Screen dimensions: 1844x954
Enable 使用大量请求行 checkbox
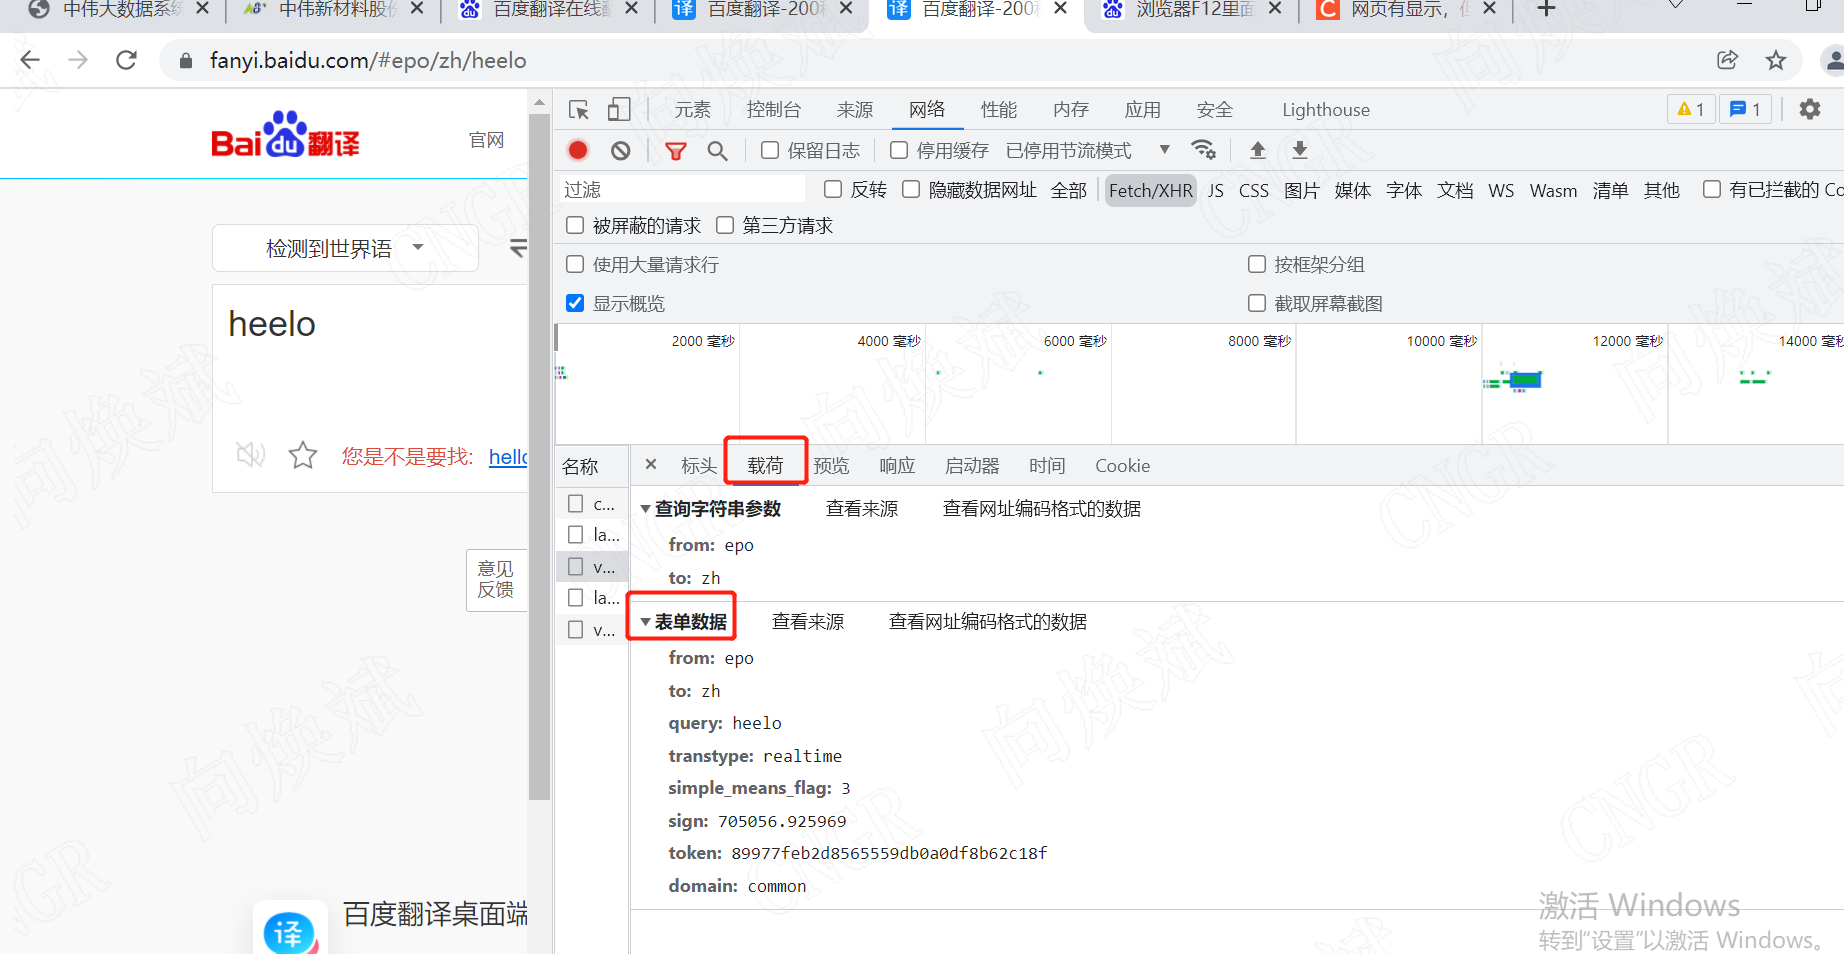coord(575,264)
